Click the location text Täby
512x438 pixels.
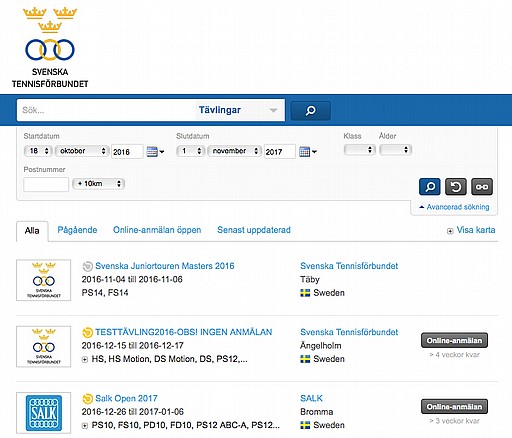click(x=310, y=280)
